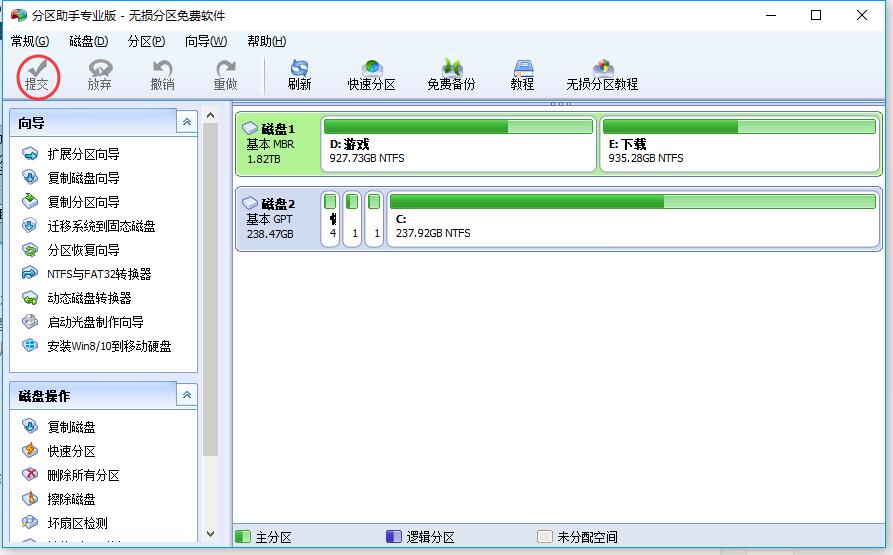The height and width of the screenshot is (555, 893).
Task: Click the 刷新 (Refresh) toolbar icon
Action: pos(299,75)
